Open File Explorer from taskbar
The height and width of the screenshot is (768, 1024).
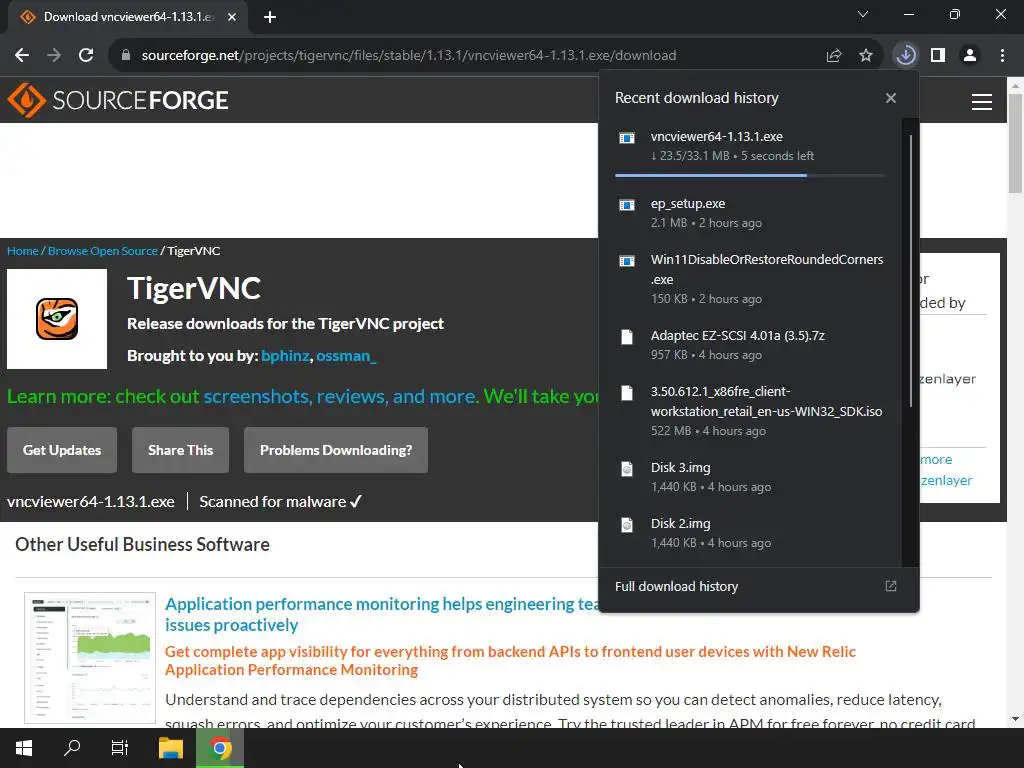tap(170, 748)
